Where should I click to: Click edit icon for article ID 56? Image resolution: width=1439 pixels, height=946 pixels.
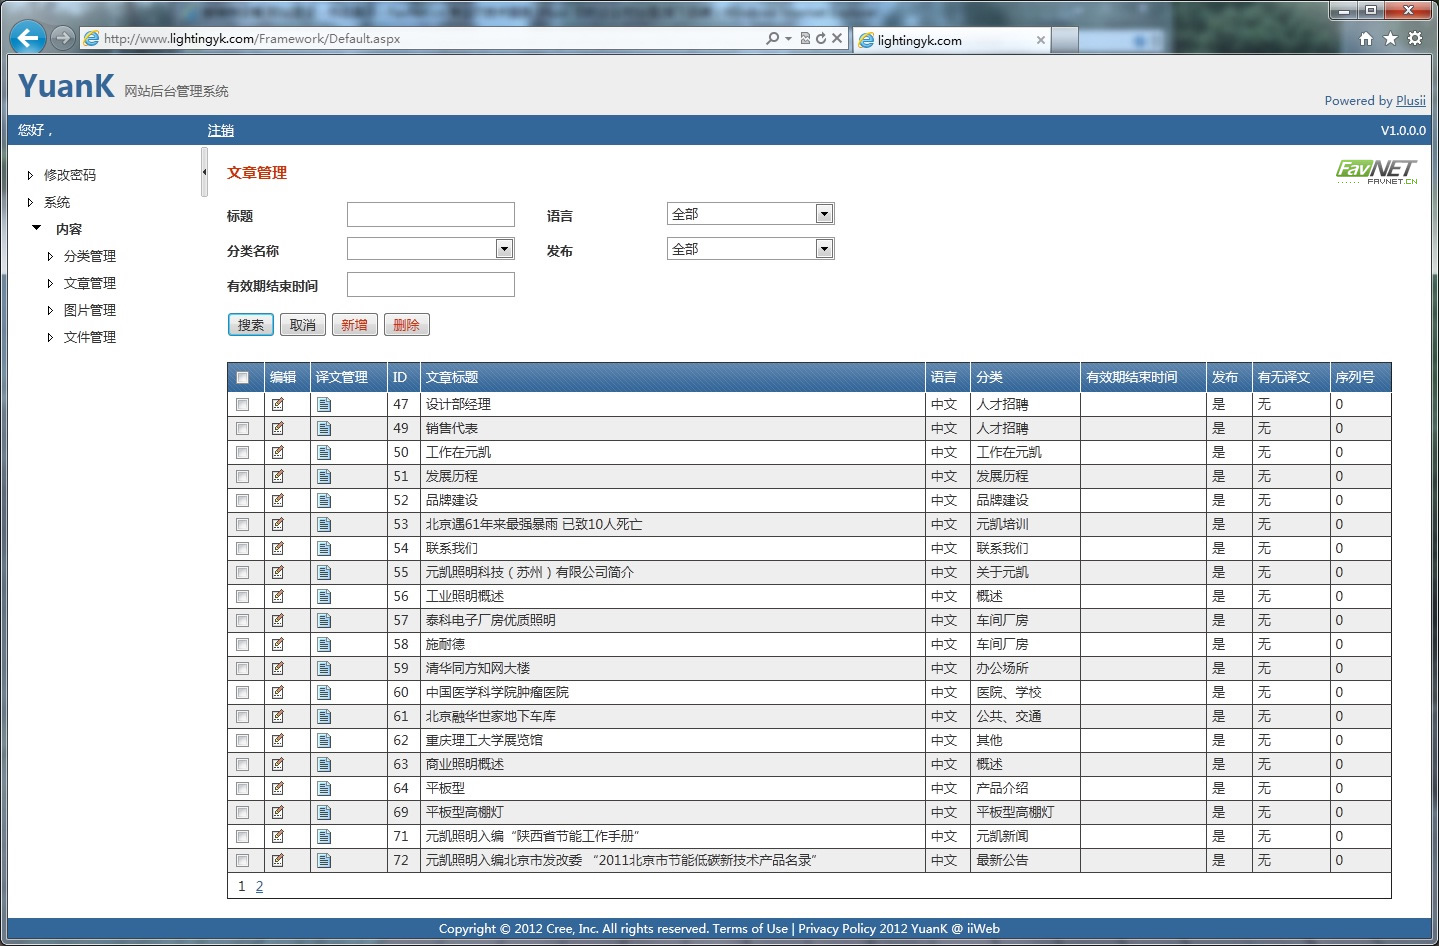(277, 597)
